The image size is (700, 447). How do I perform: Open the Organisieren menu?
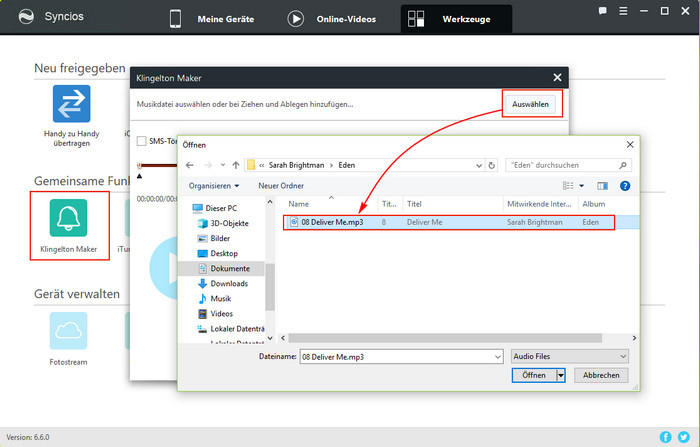click(x=213, y=186)
